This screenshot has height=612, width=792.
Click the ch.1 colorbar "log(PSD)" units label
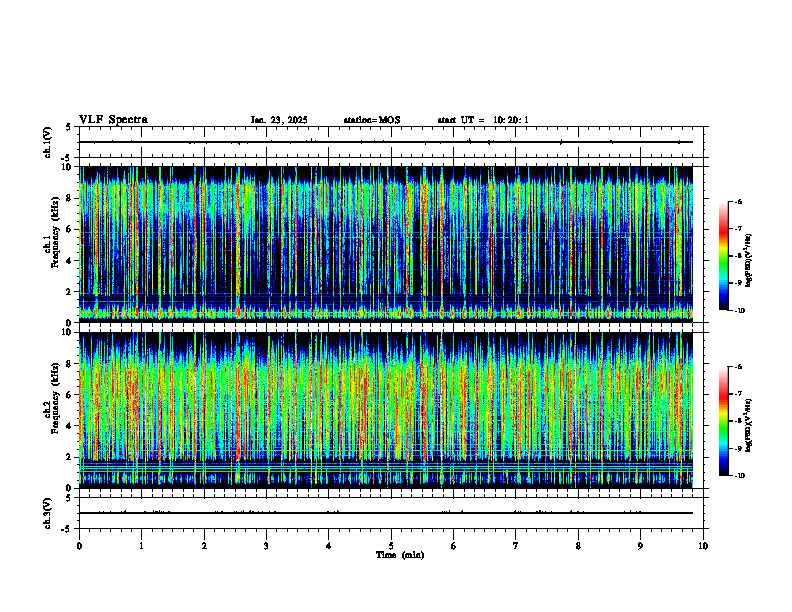[x=750, y=261]
